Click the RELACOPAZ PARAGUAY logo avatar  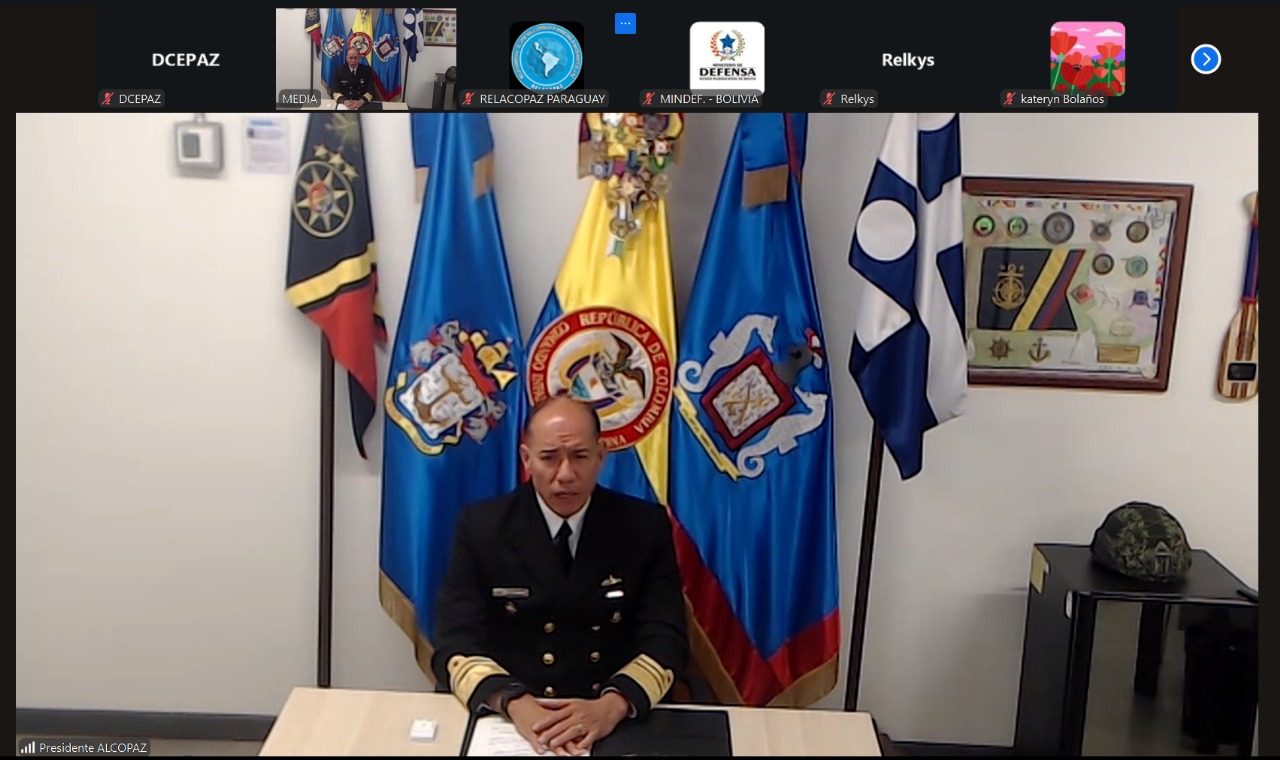(x=547, y=57)
